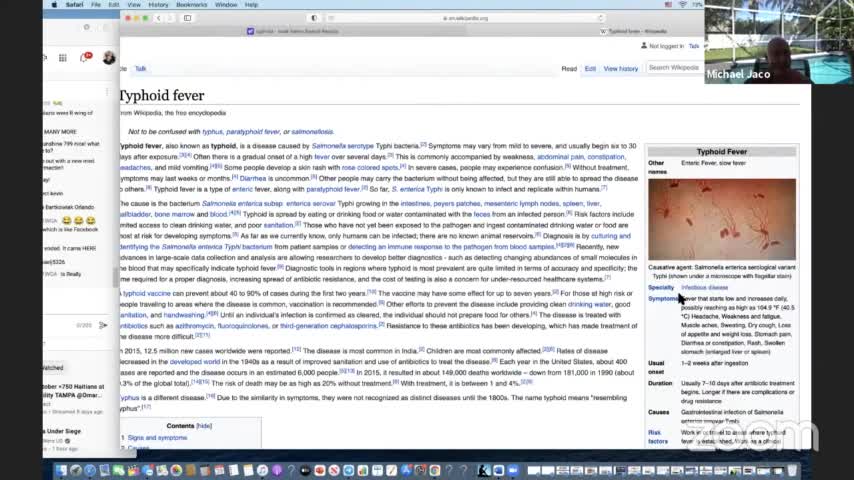Open the File menu
The height and width of the screenshot is (480, 854).
click(x=96, y=5)
